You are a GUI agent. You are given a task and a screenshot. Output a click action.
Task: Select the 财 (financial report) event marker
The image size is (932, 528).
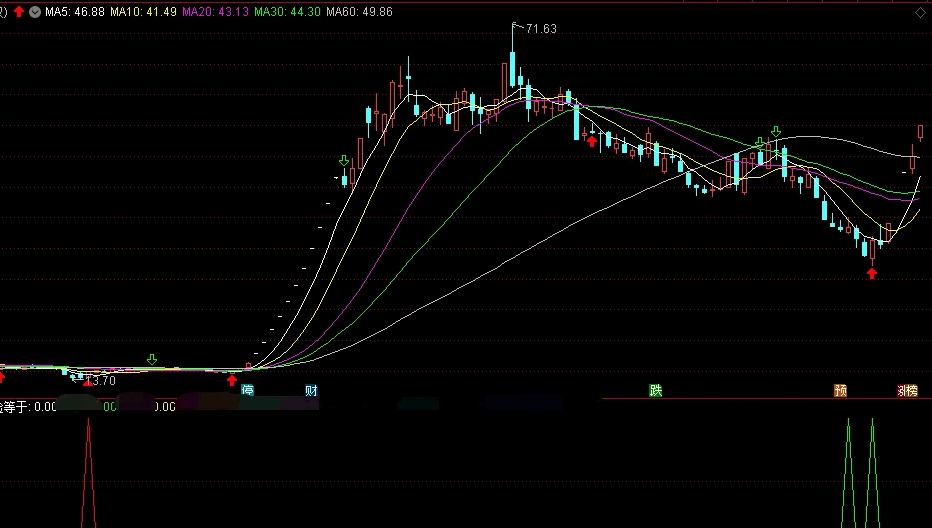[x=311, y=390]
